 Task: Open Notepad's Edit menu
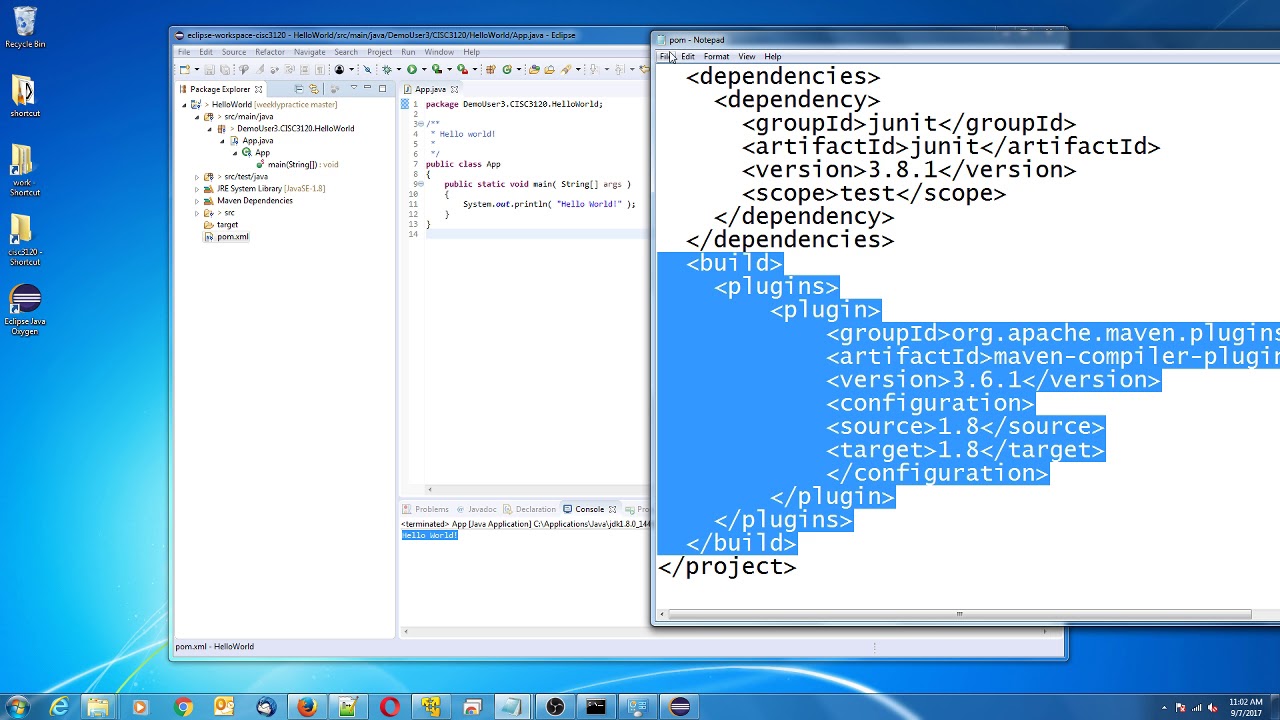point(688,56)
